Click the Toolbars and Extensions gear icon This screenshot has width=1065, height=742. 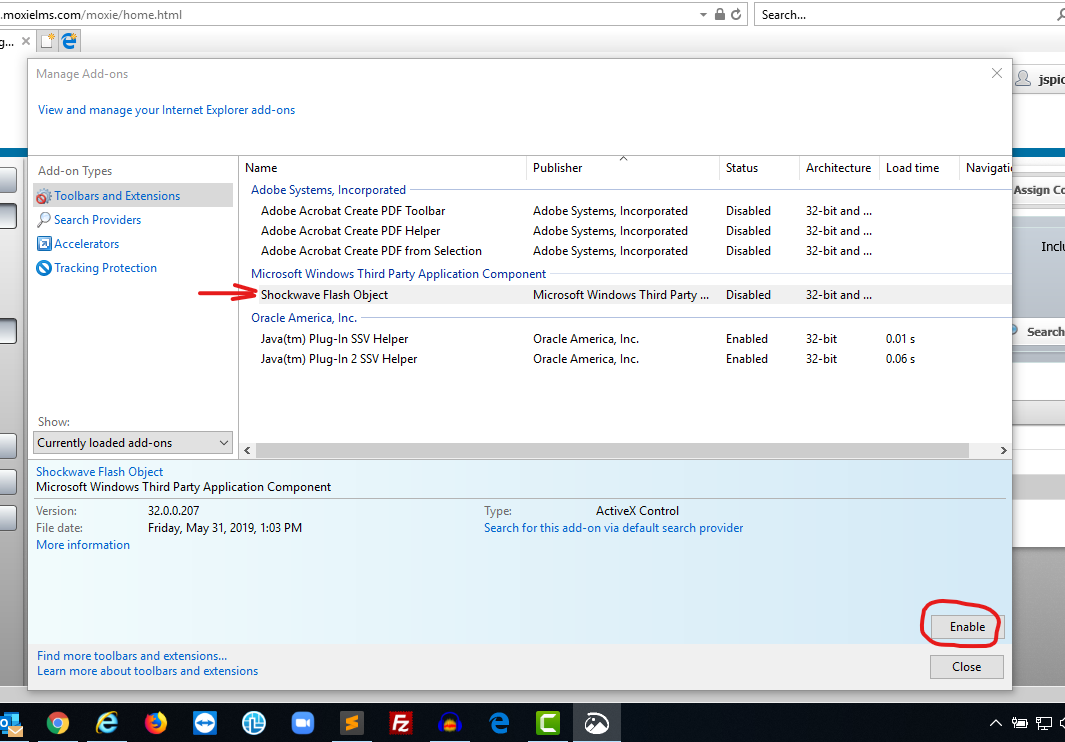[x=43, y=196]
